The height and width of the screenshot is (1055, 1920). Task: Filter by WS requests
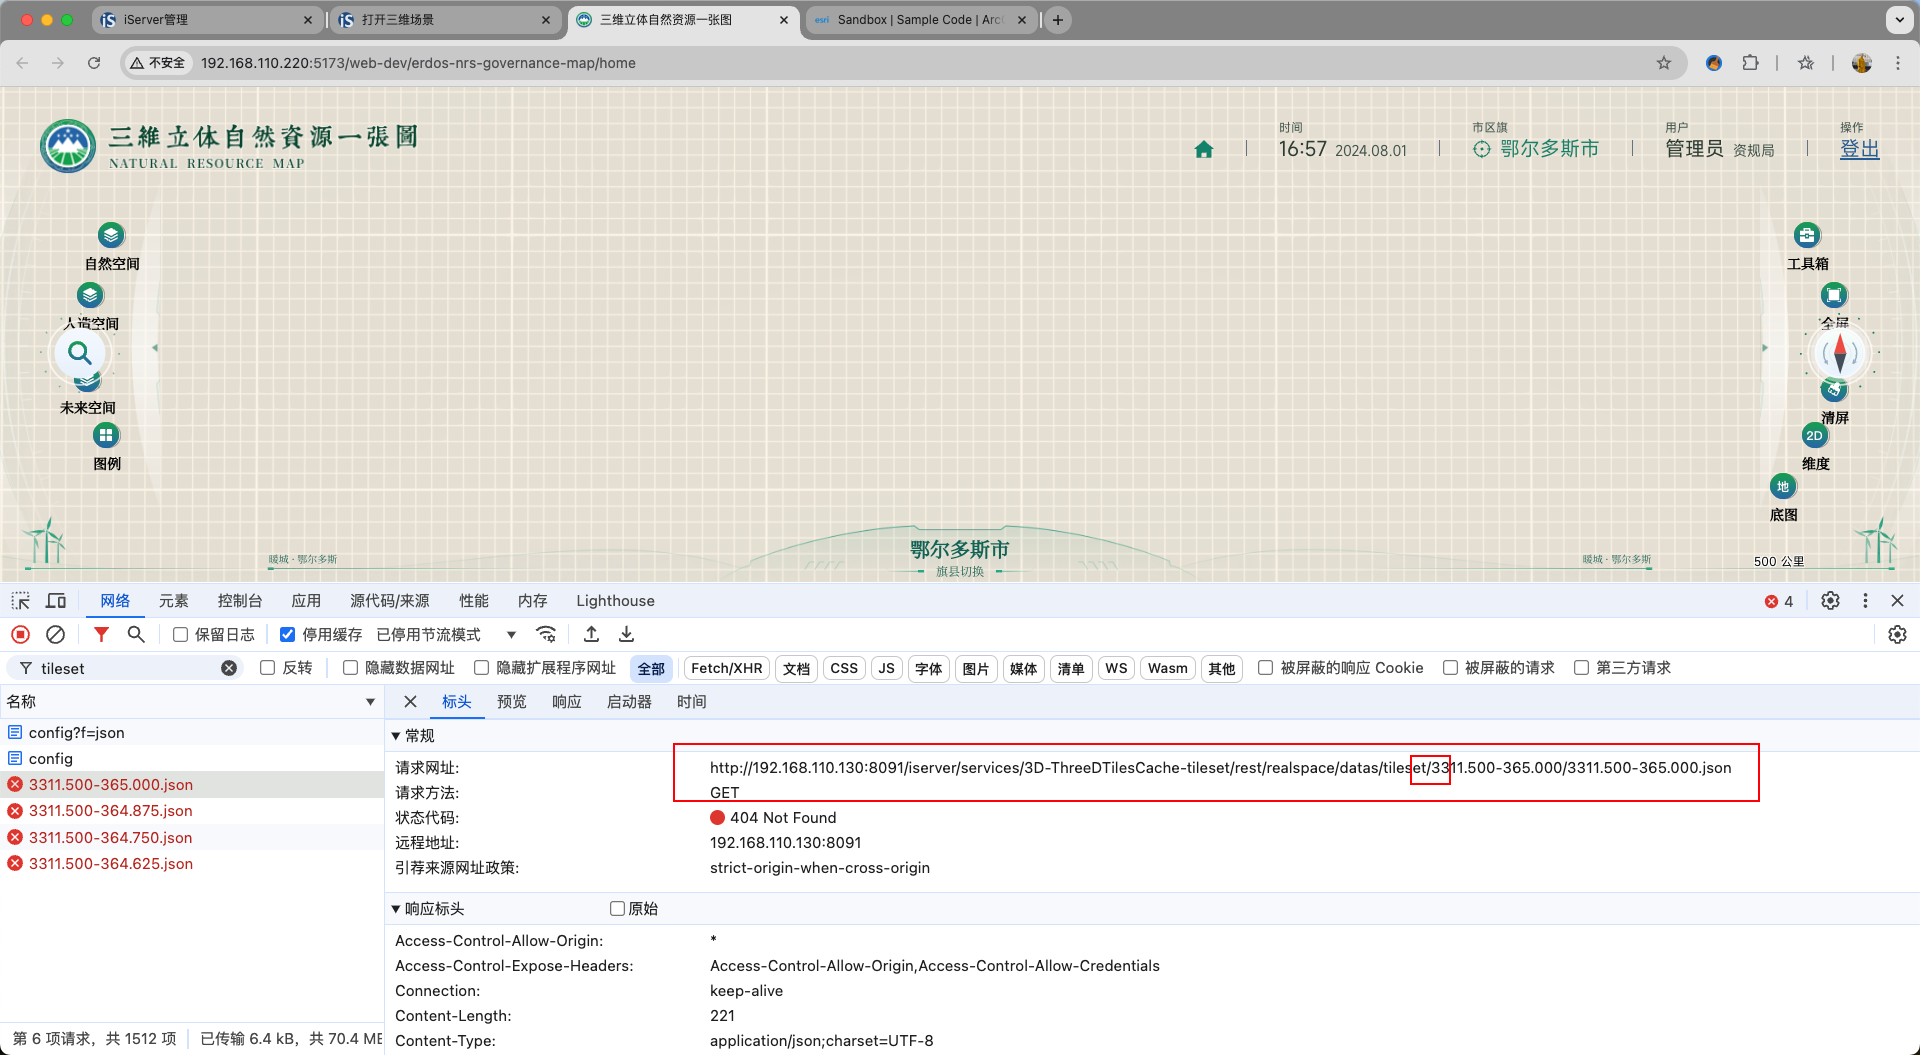1116,668
